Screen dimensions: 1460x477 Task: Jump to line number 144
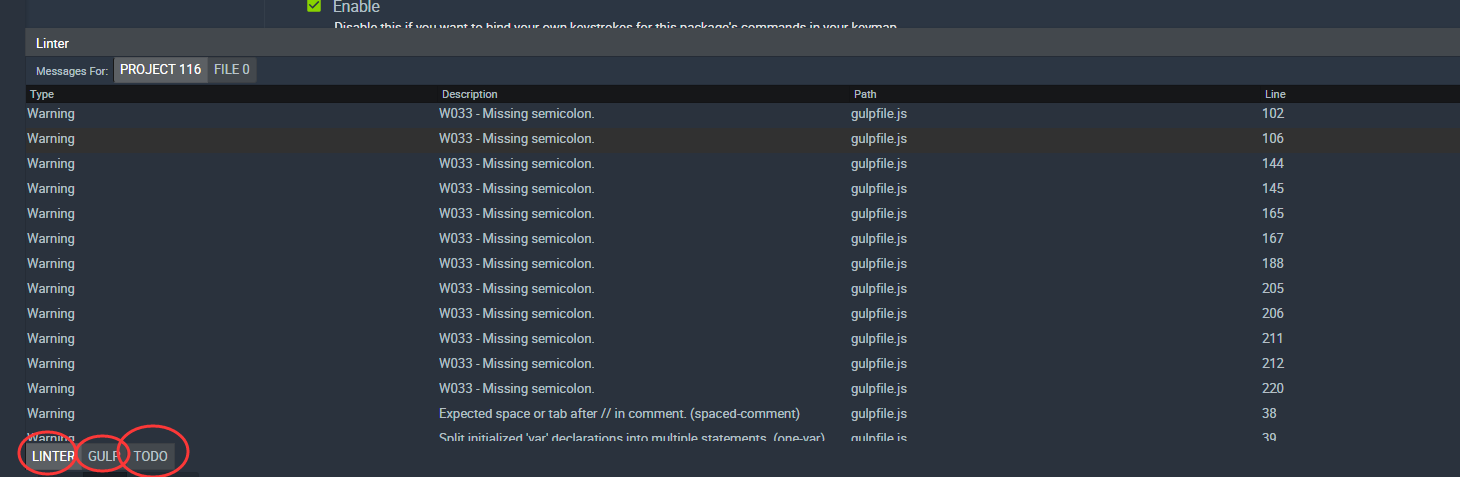coord(1273,163)
